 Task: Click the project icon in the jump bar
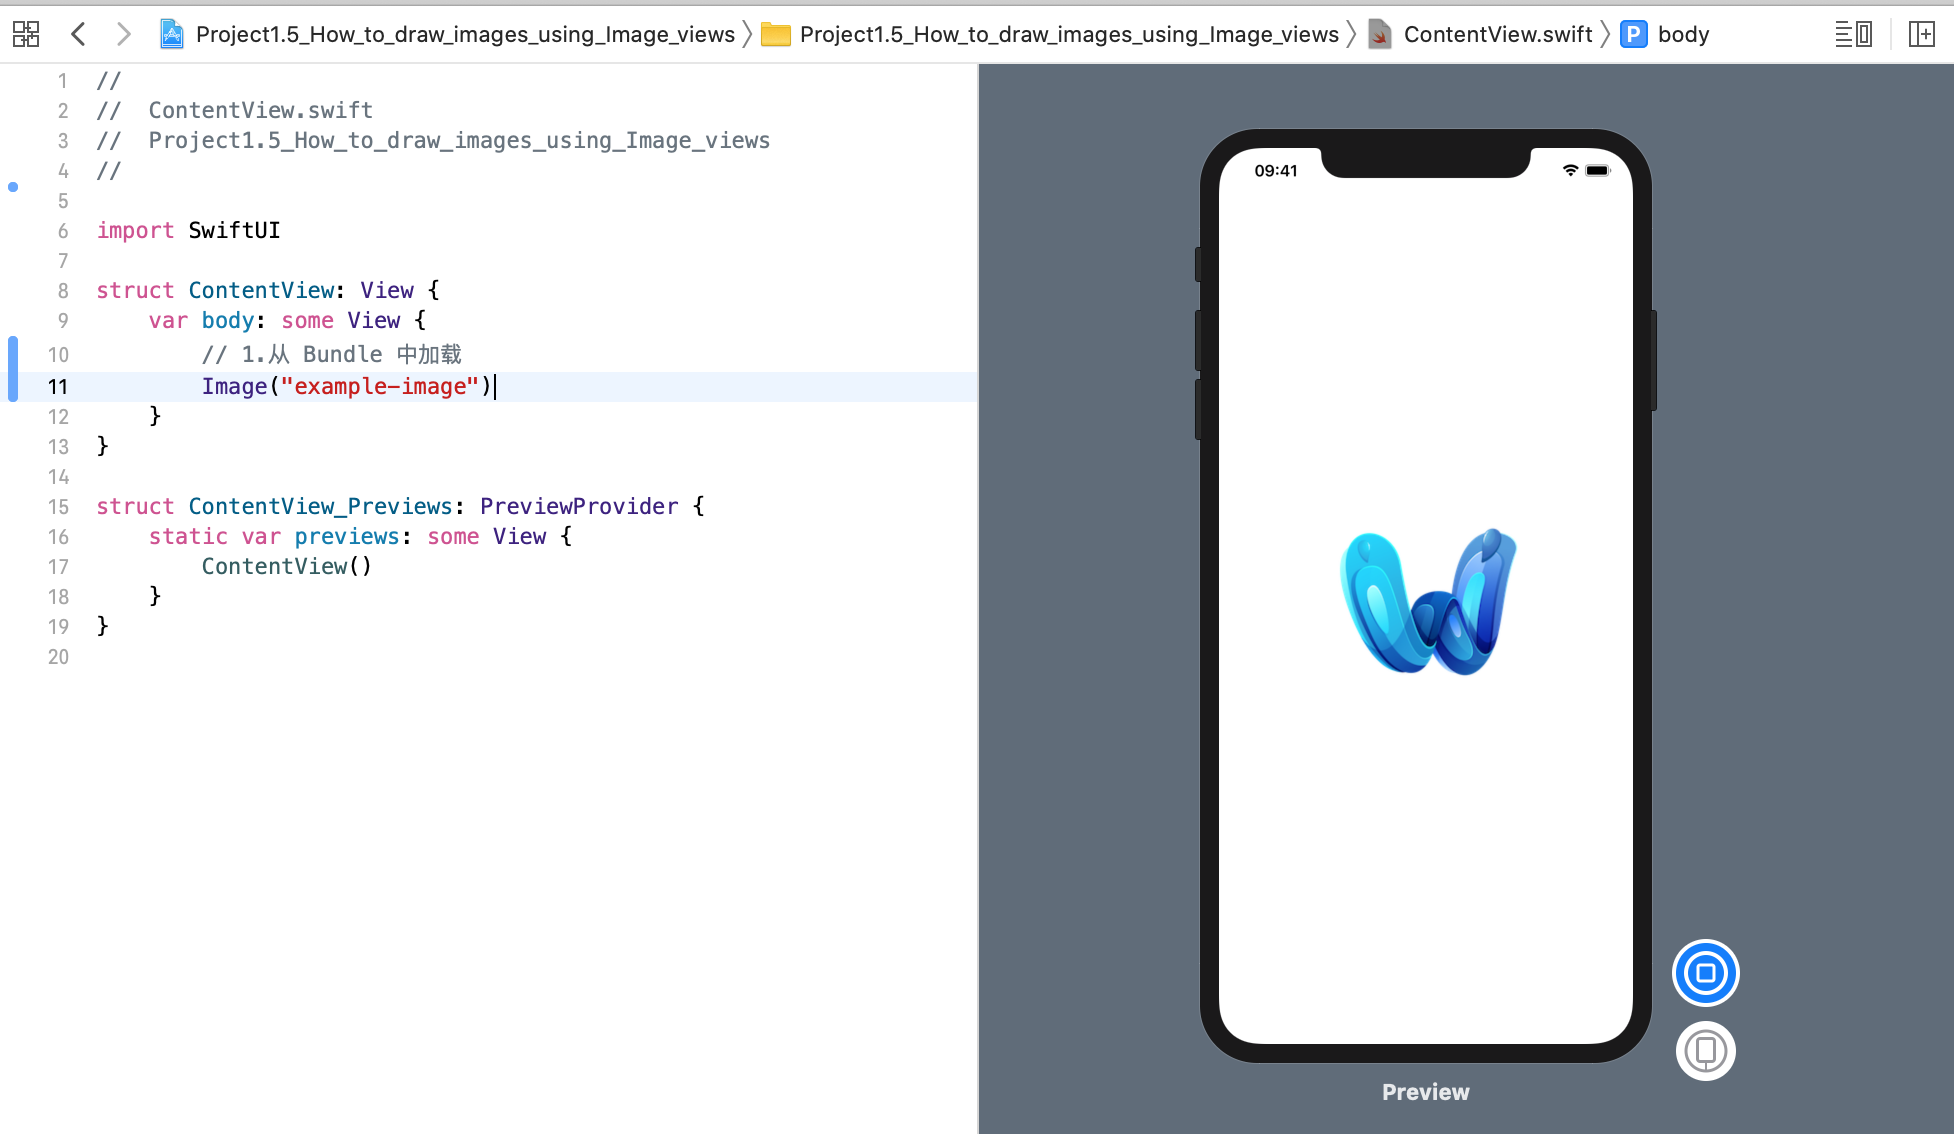[172, 34]
